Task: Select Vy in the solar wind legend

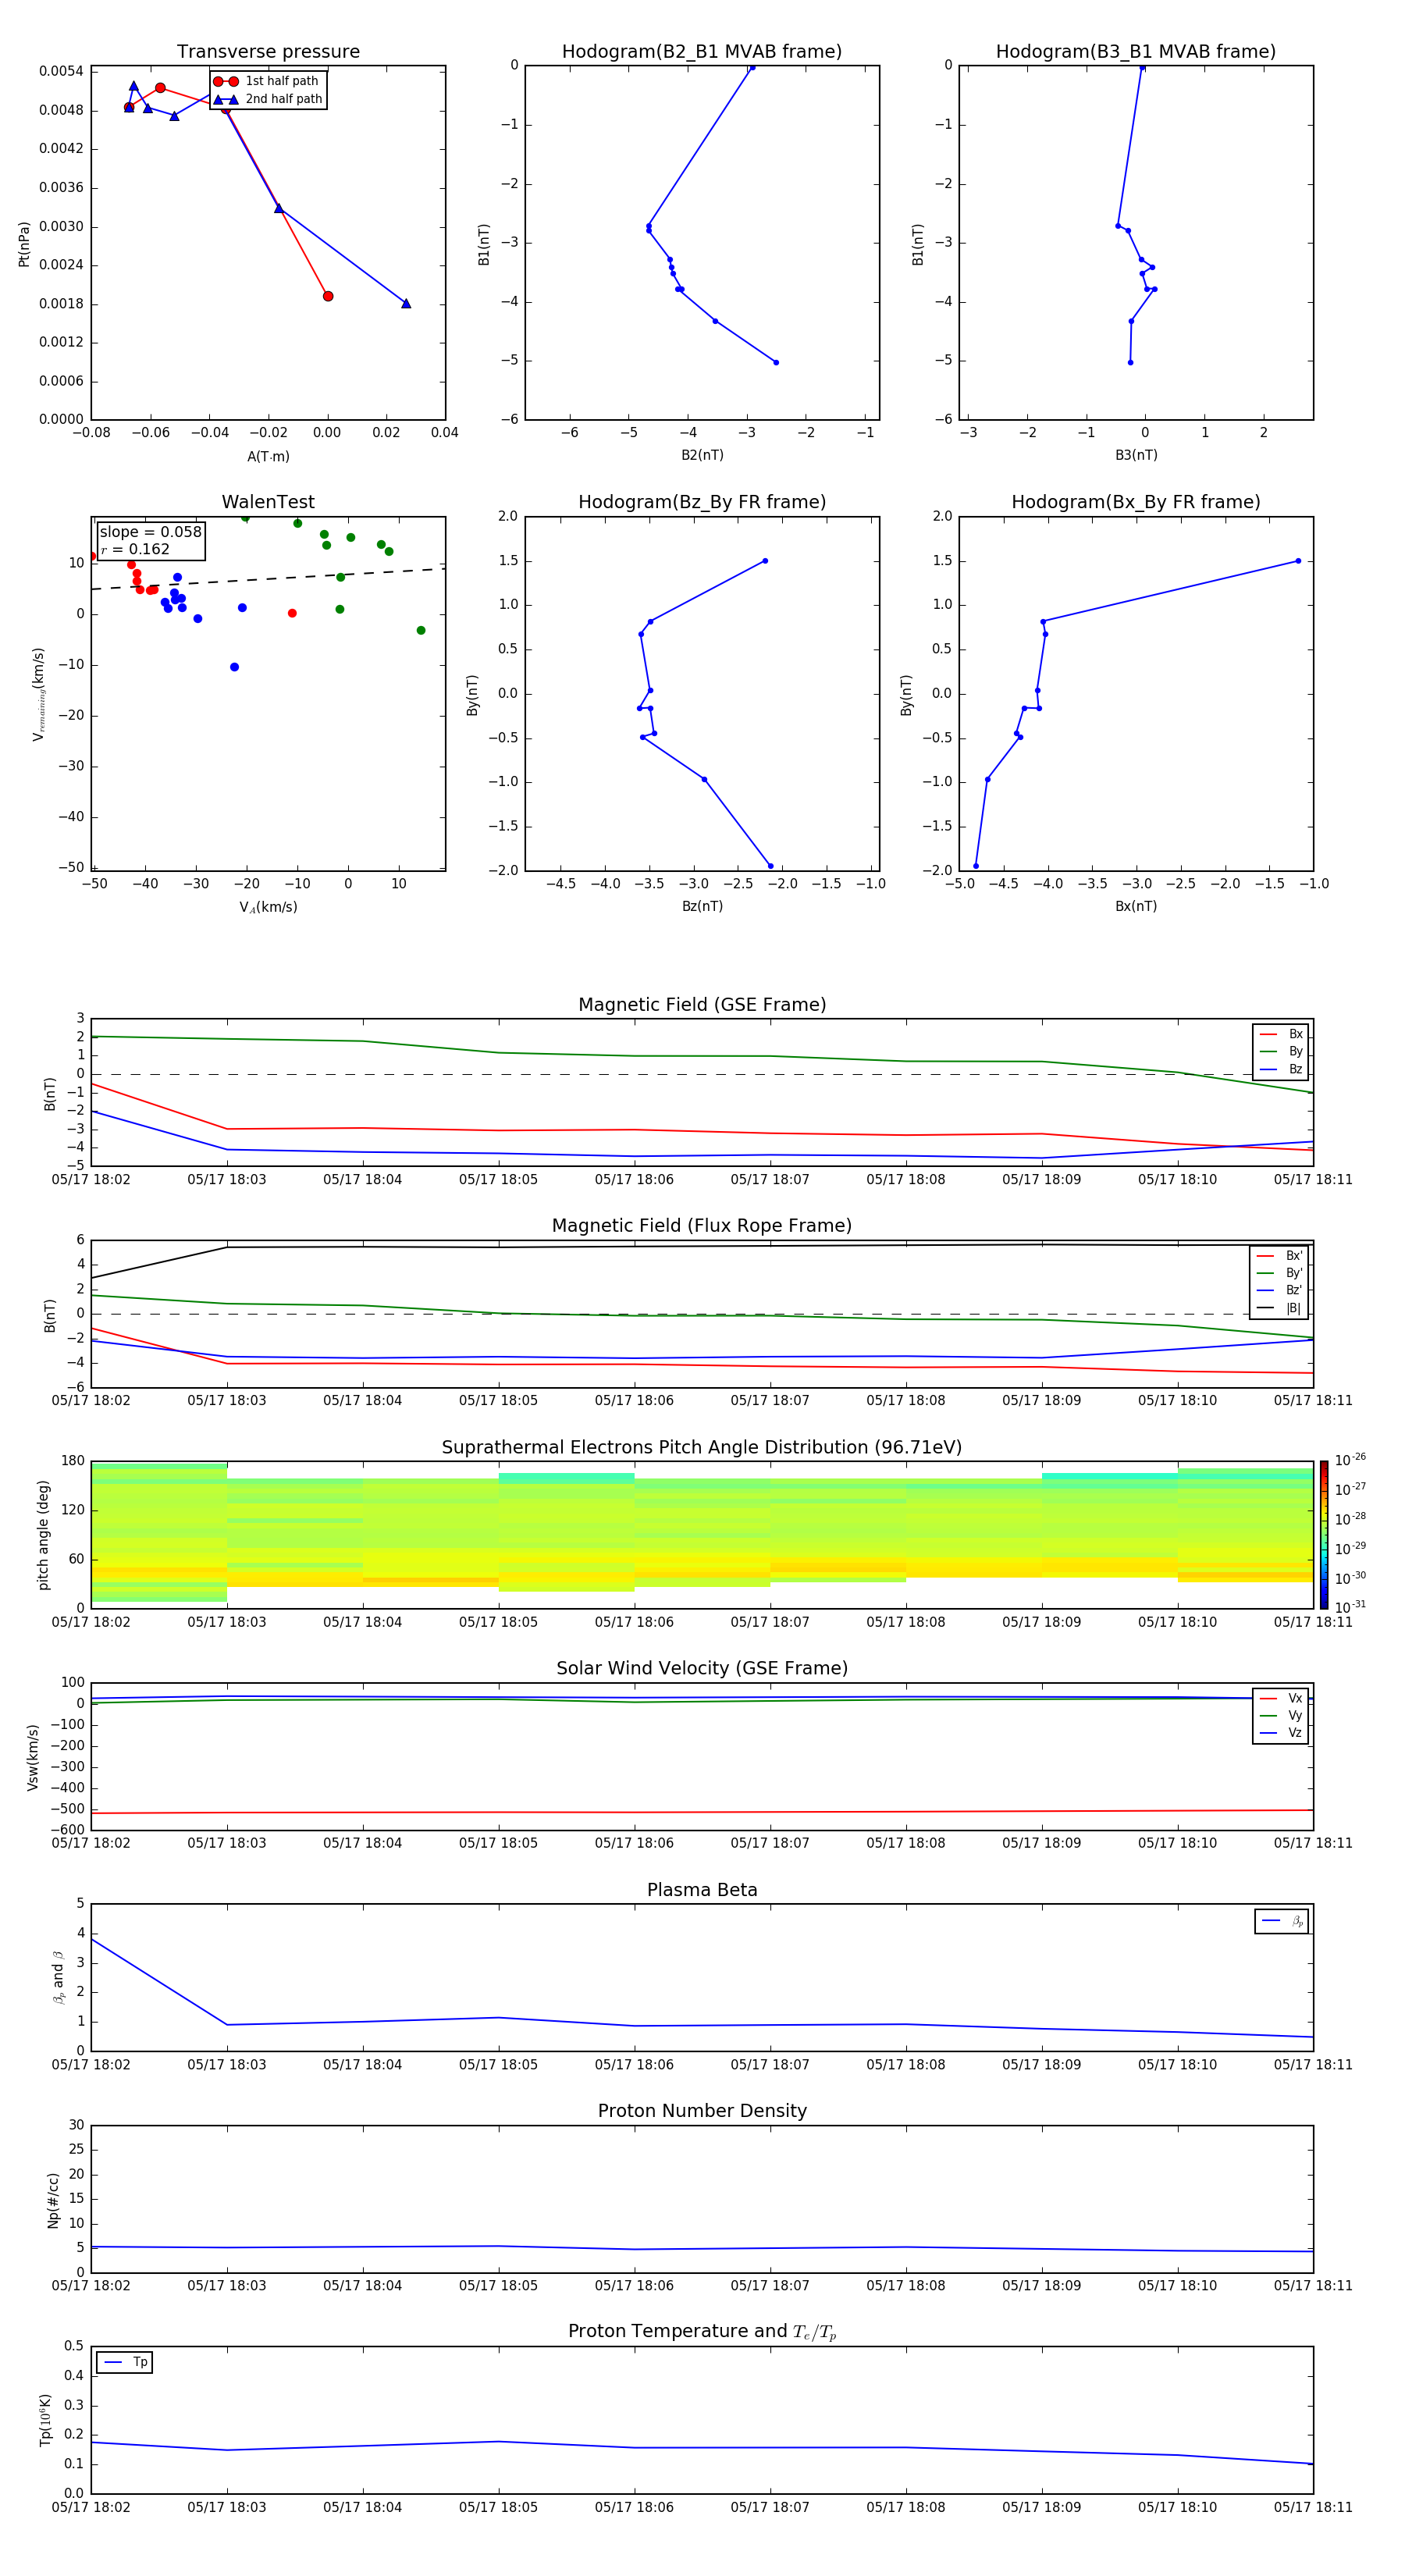Action: click(1281, 1715)
